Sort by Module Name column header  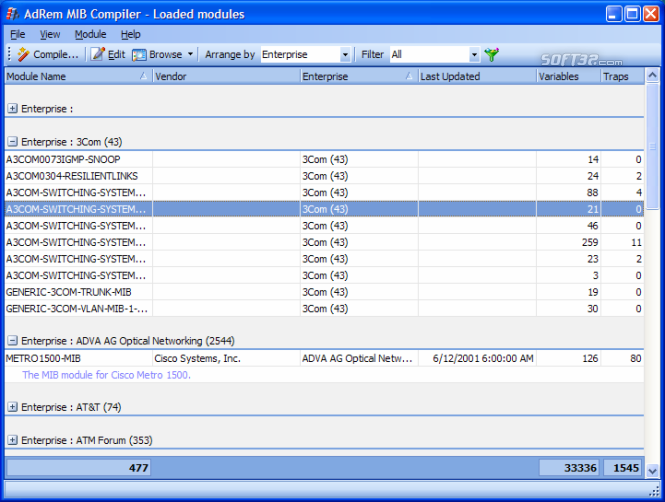(78, 76)
